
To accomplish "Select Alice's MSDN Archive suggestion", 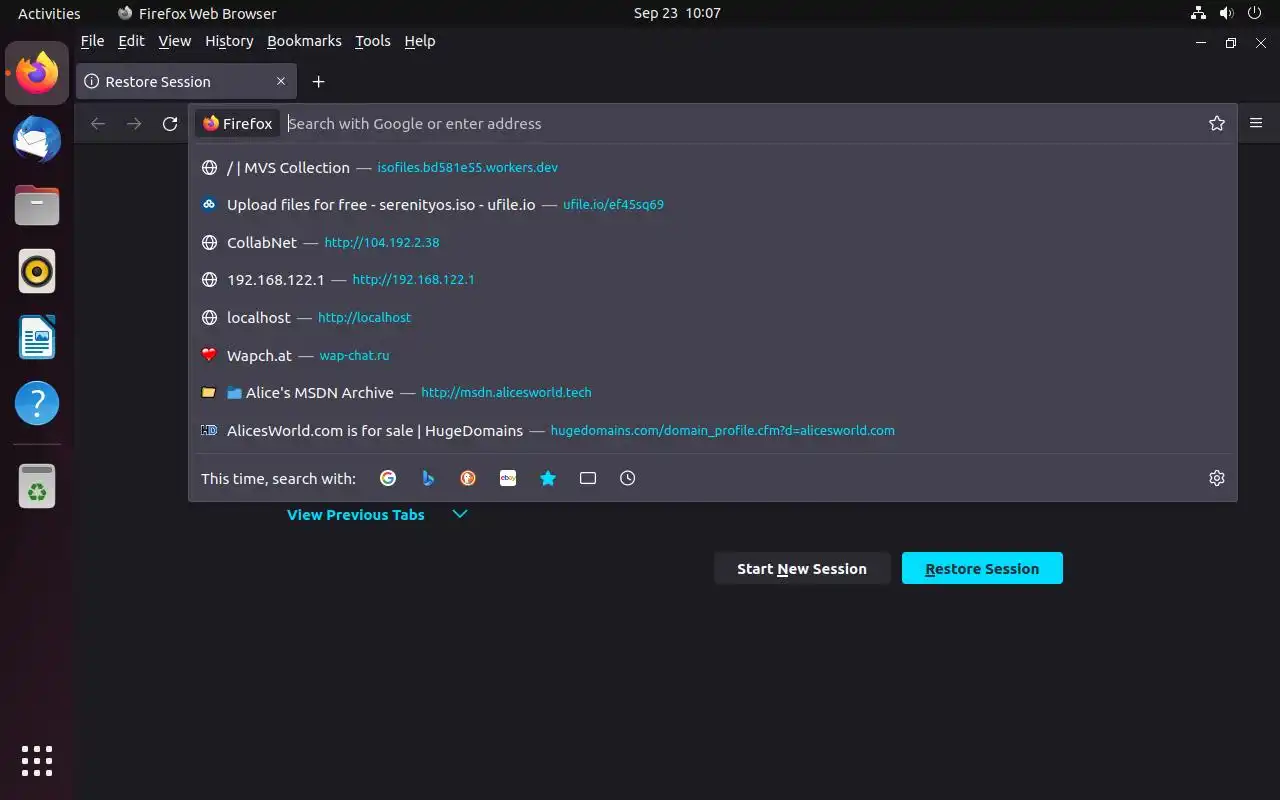I will tap(712, 392).
